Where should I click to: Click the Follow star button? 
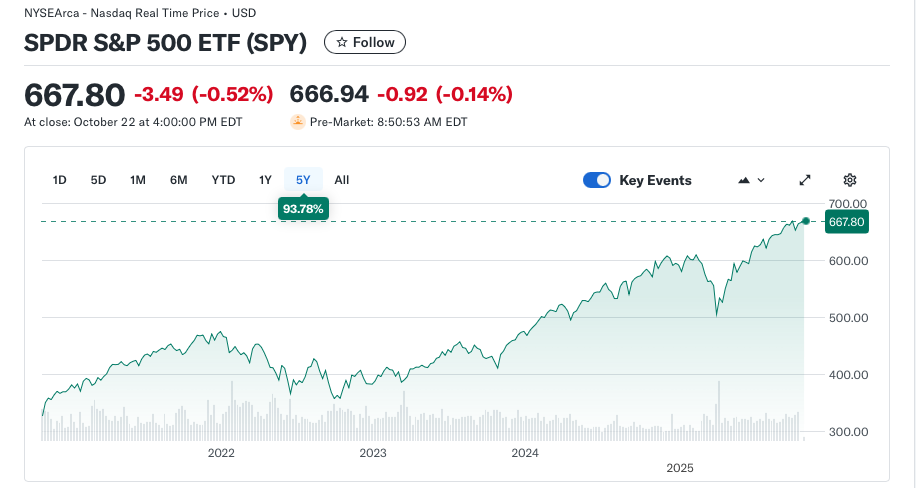coord(365,42)
